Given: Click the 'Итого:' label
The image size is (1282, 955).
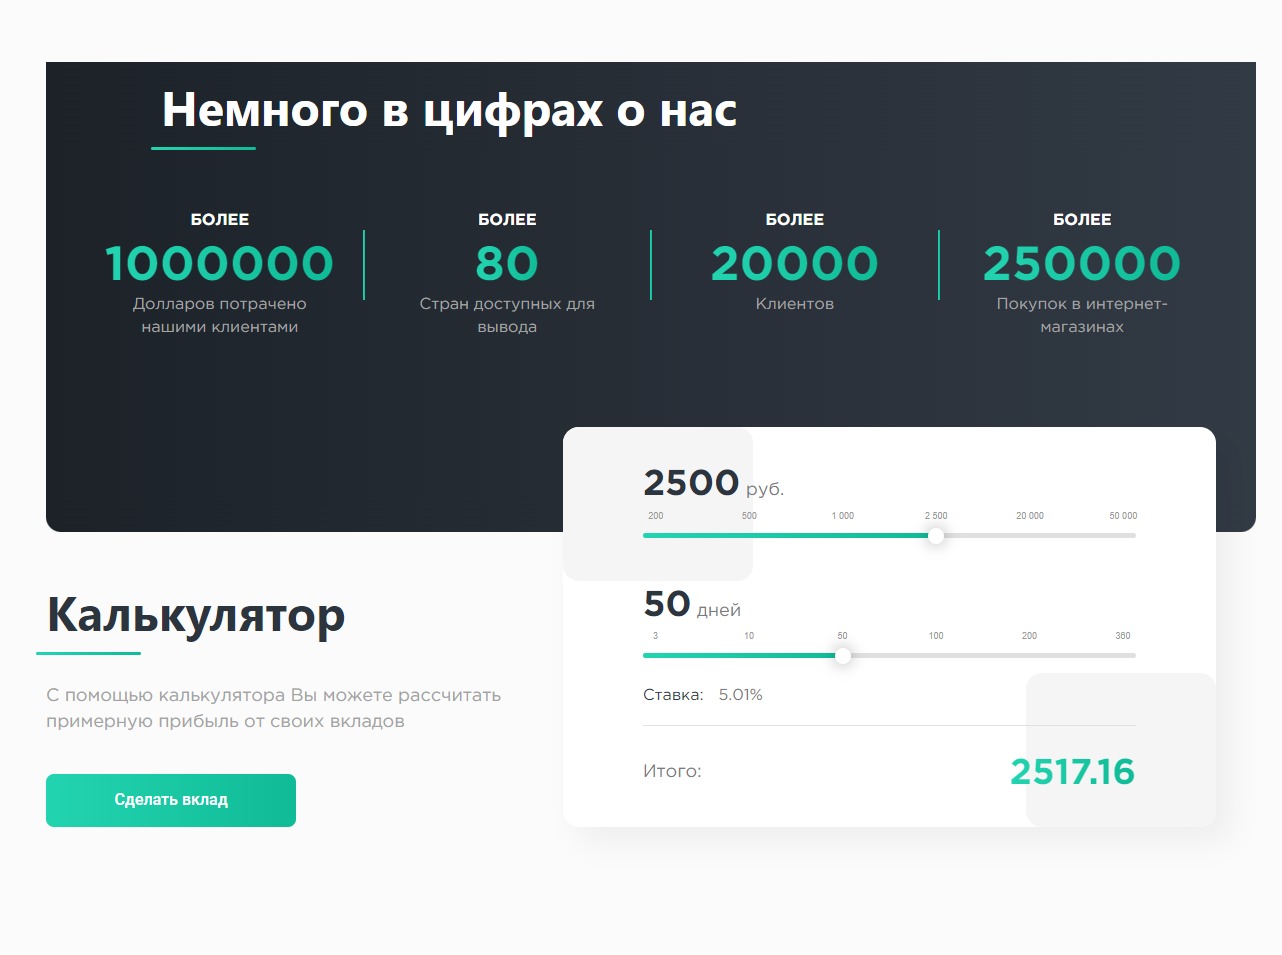Looking at the screenshot, I should [672, 771].
